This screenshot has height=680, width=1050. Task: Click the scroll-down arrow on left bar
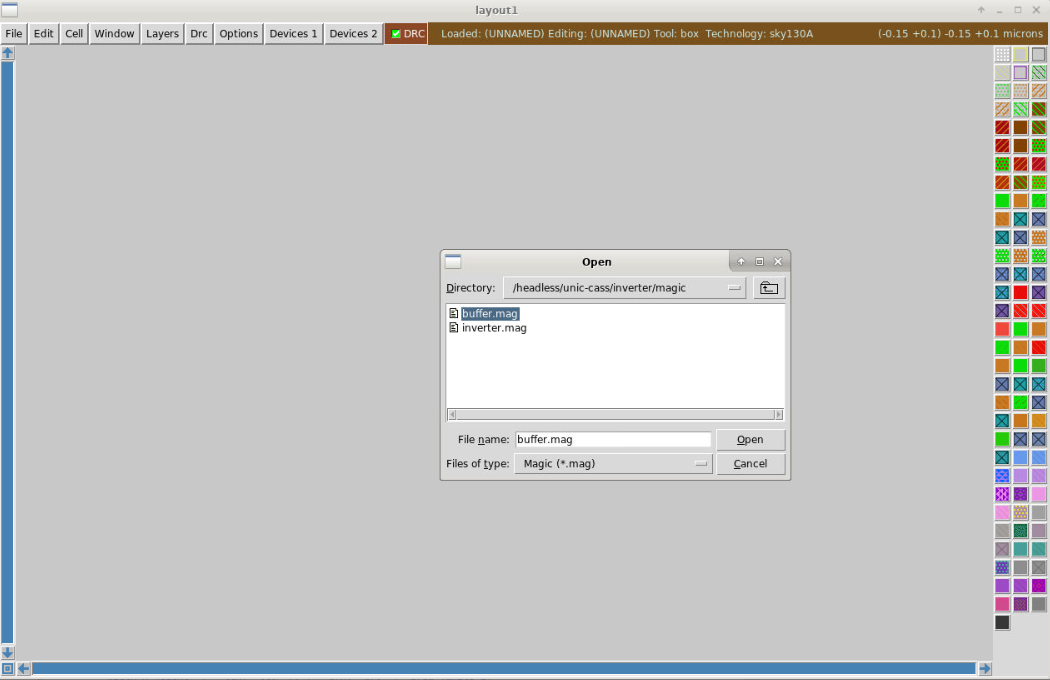pyautogui.click(x=7, y=652)
